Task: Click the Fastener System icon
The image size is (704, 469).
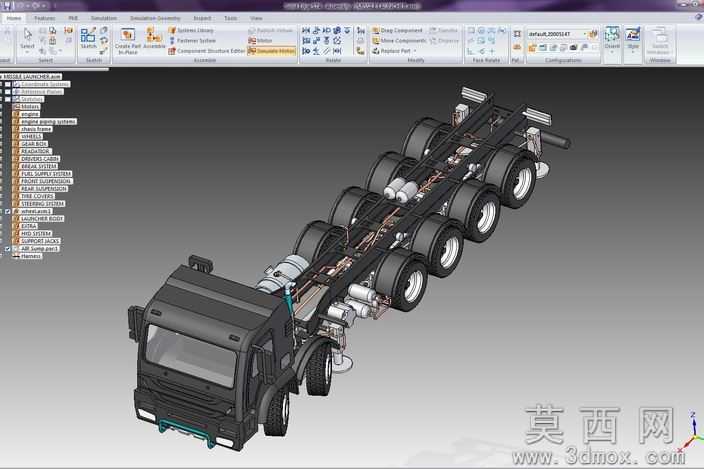Action: pyautogui.click(x=172, y=40)
